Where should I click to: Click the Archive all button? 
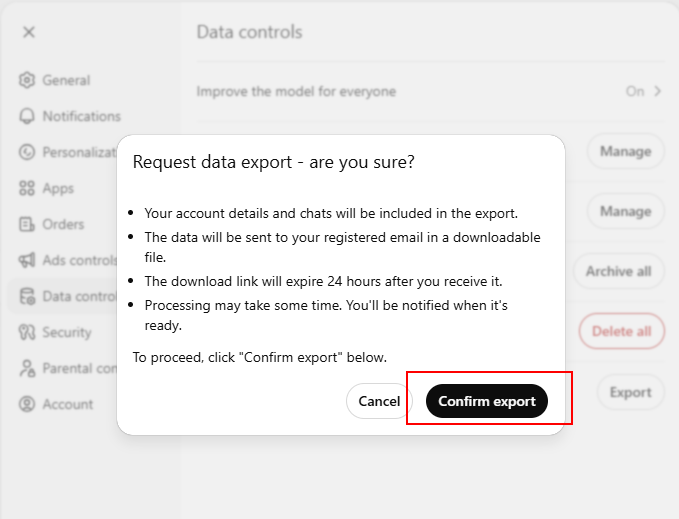coord(618,271)
